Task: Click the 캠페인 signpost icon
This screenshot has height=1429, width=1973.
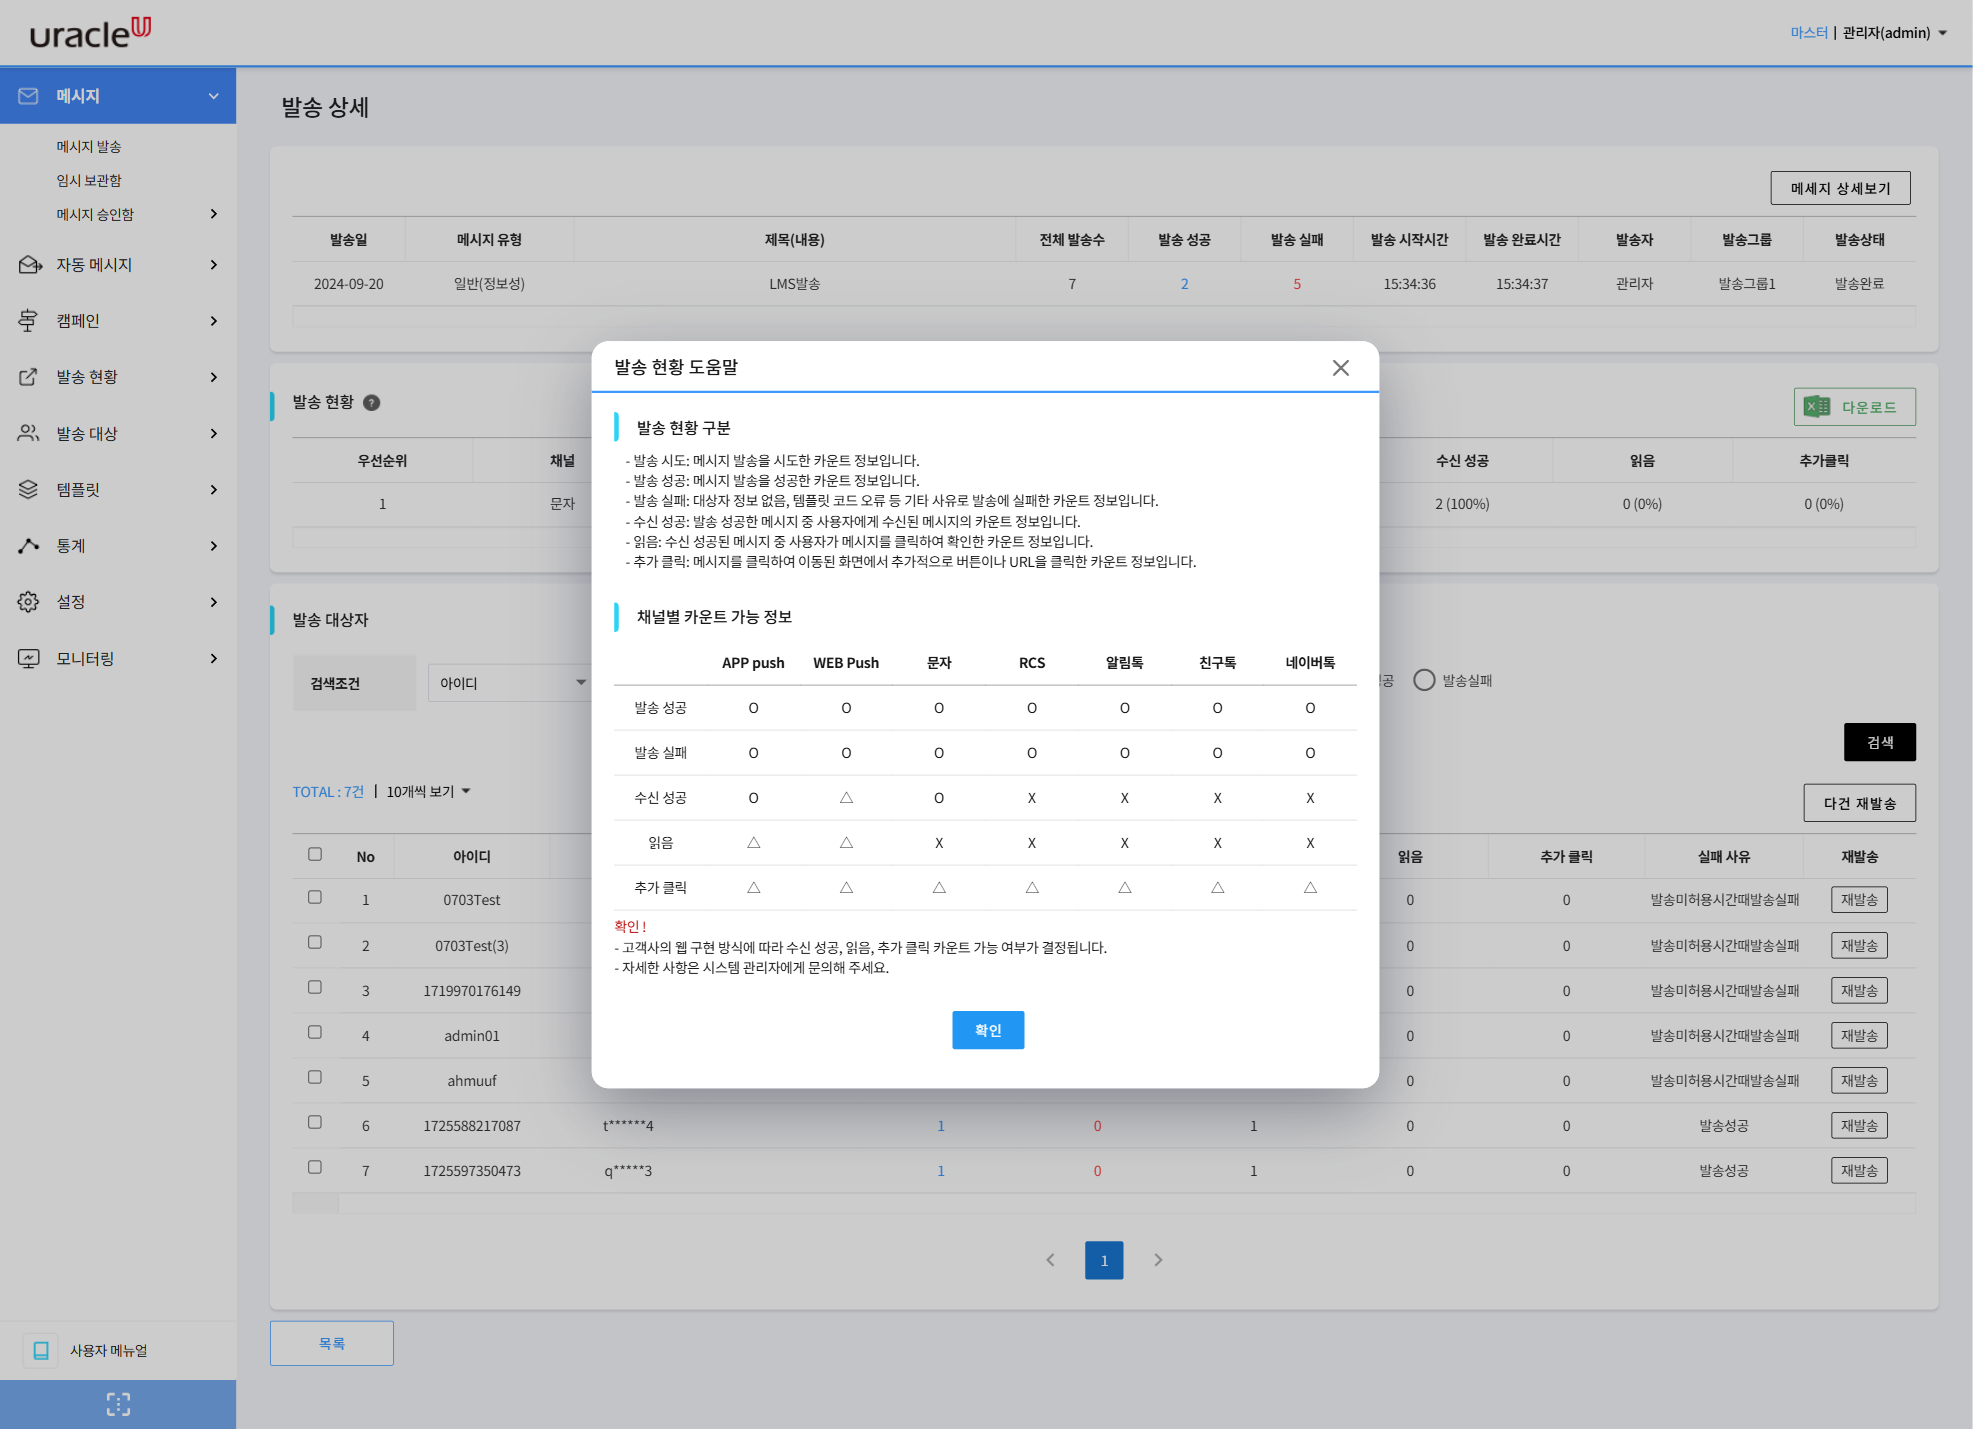Action: click(28, 321)
